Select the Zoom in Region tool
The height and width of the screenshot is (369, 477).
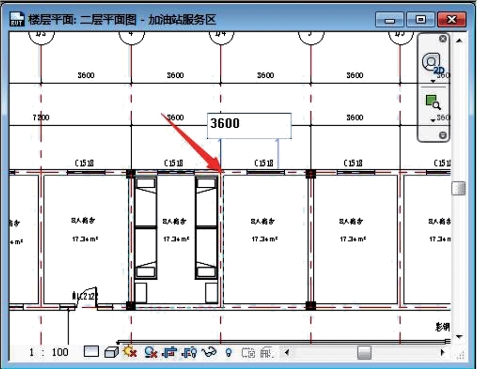coord(433,102)
